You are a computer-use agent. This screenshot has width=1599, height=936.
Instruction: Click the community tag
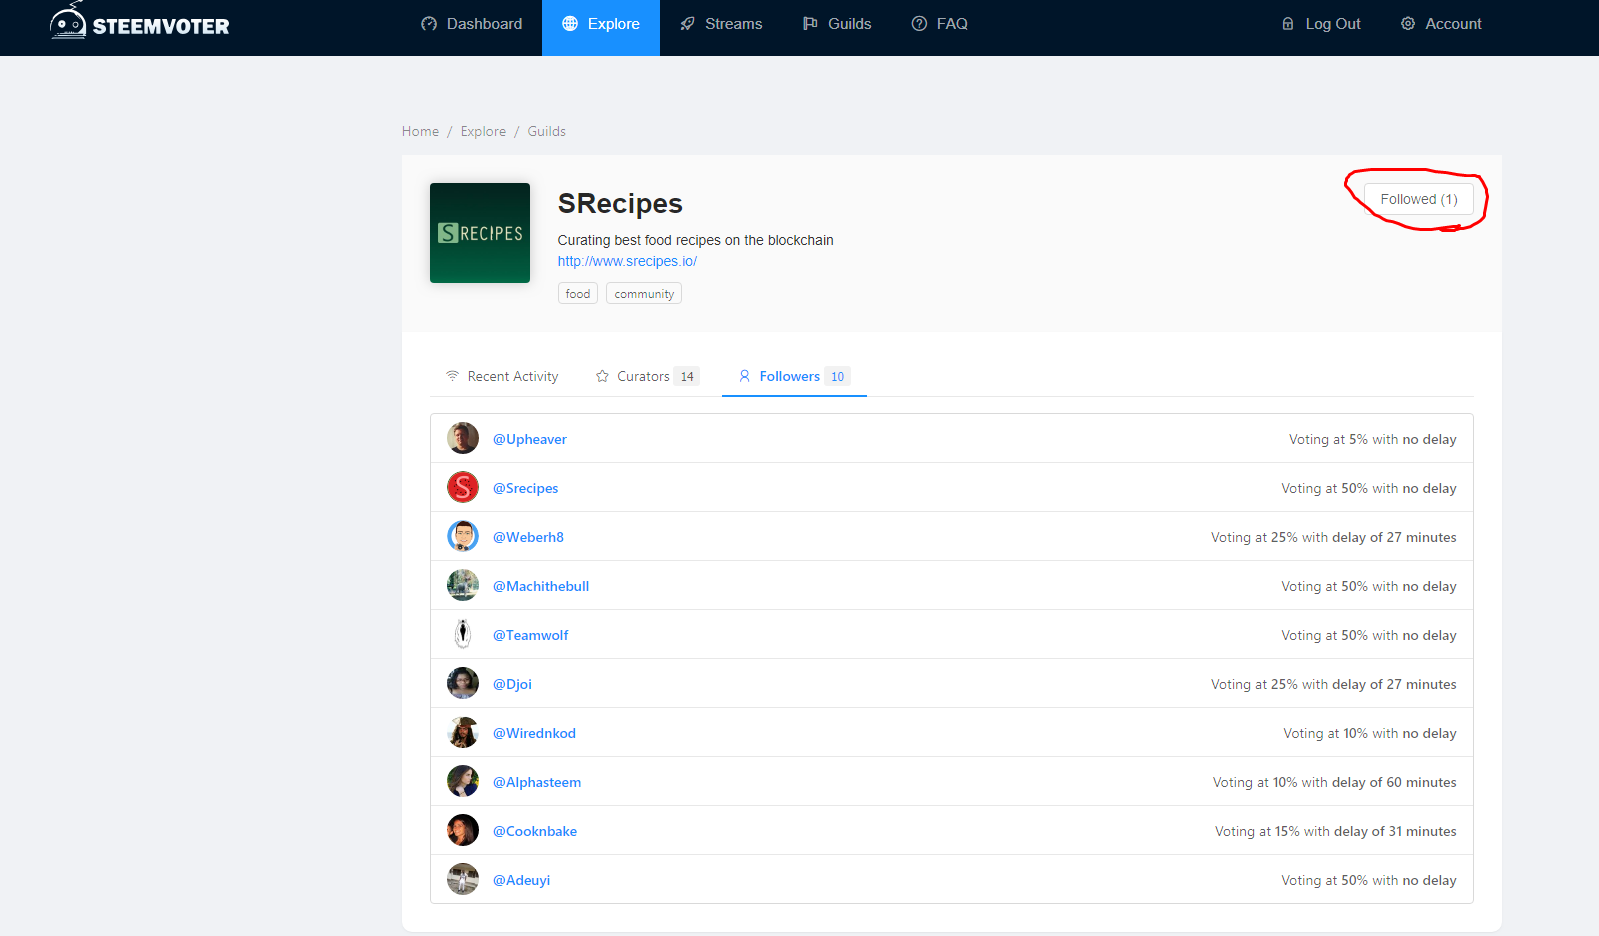(644, 293)
